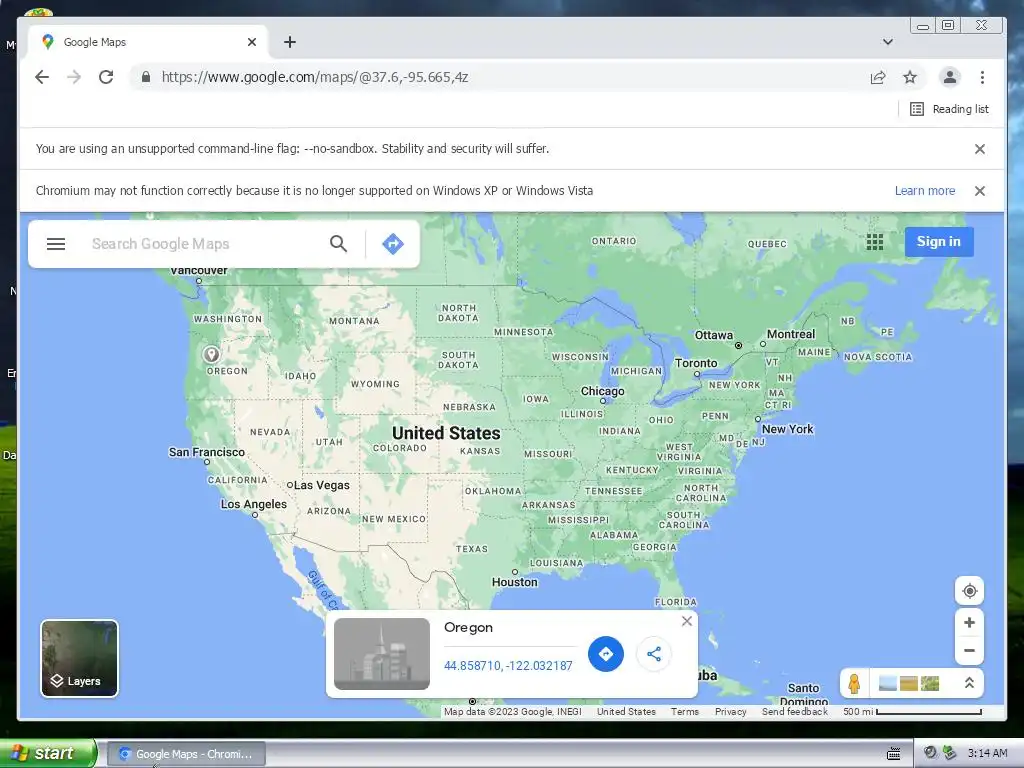1024x768 pixels.
Task: Click Send feedback in map footer
Action: pos(794,712)
